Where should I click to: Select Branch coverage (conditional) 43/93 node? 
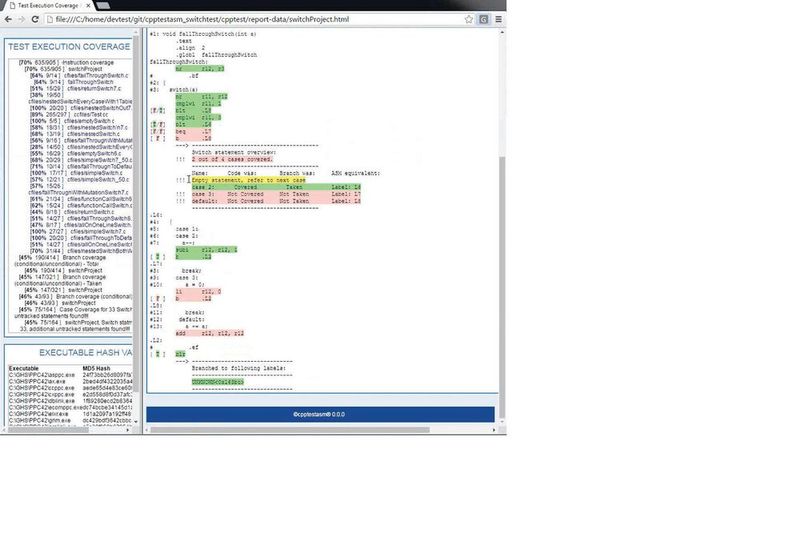(x=75, y=296)
